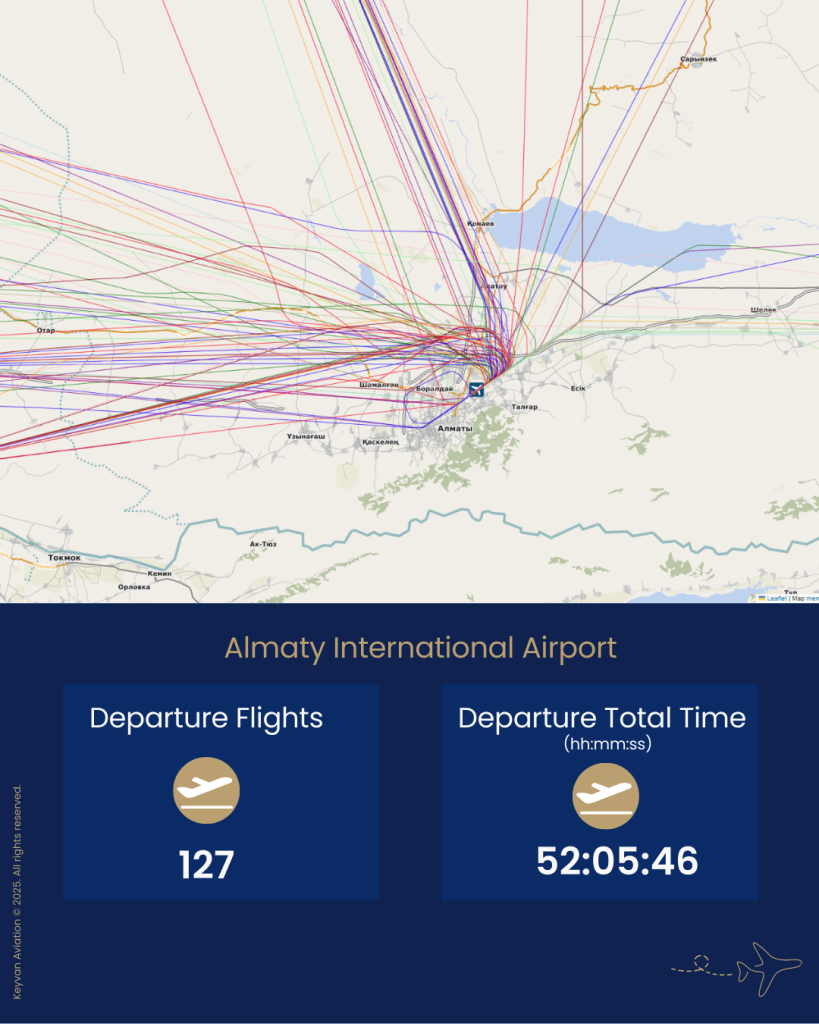The image size is (819, 1024).
Task: Click the Сарыөзек label on the map
Action: tap(698, 60)
